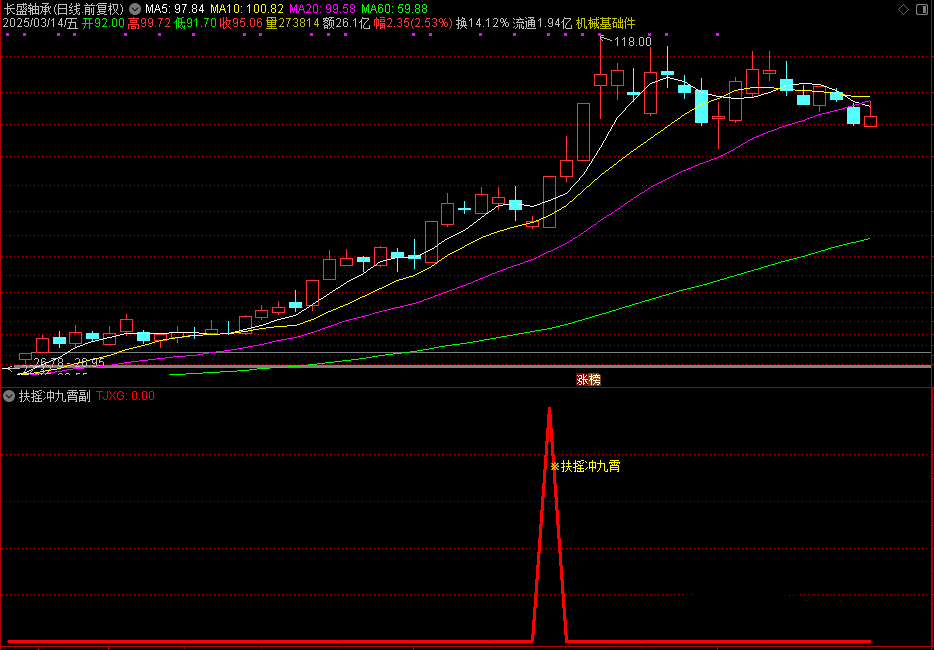Screen dimensions: 934x650
Task: Select the MA10 moving average label
Action: 245,8
